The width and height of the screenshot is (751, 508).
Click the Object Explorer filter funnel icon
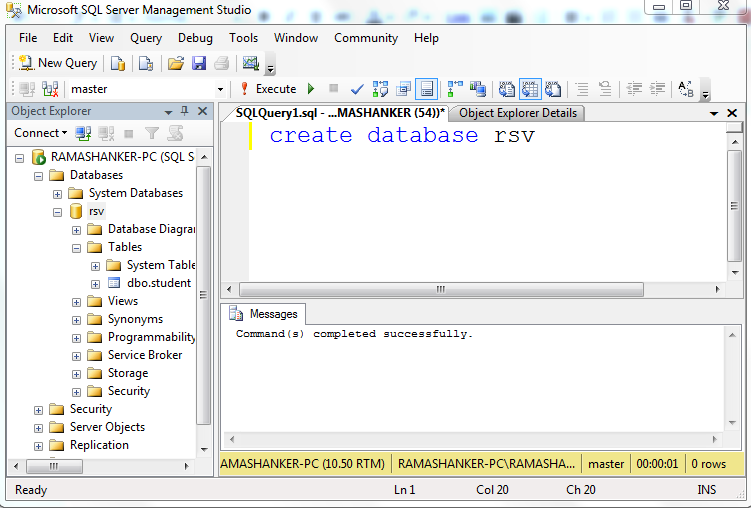[x=152, y=133]
